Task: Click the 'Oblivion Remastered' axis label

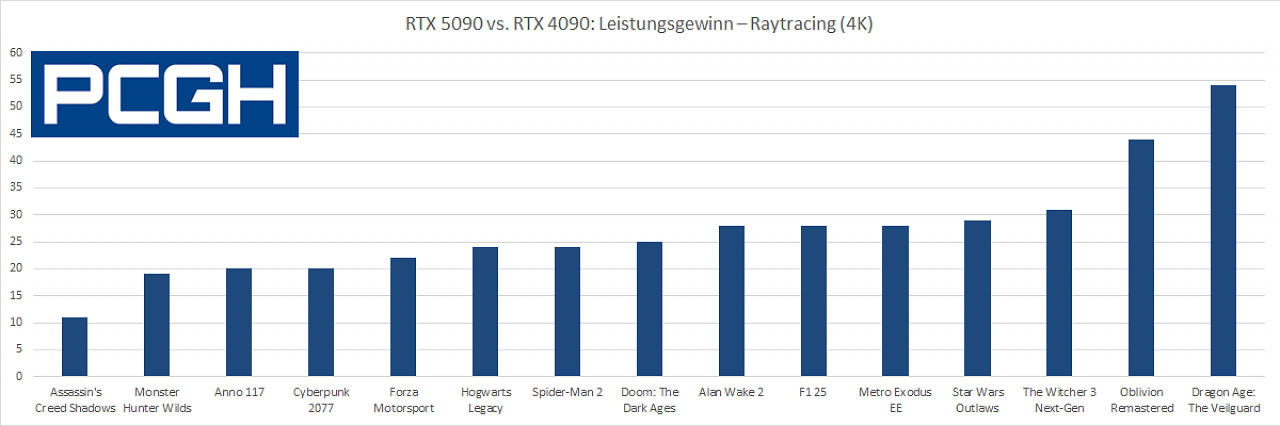Action: point(1141,399)
